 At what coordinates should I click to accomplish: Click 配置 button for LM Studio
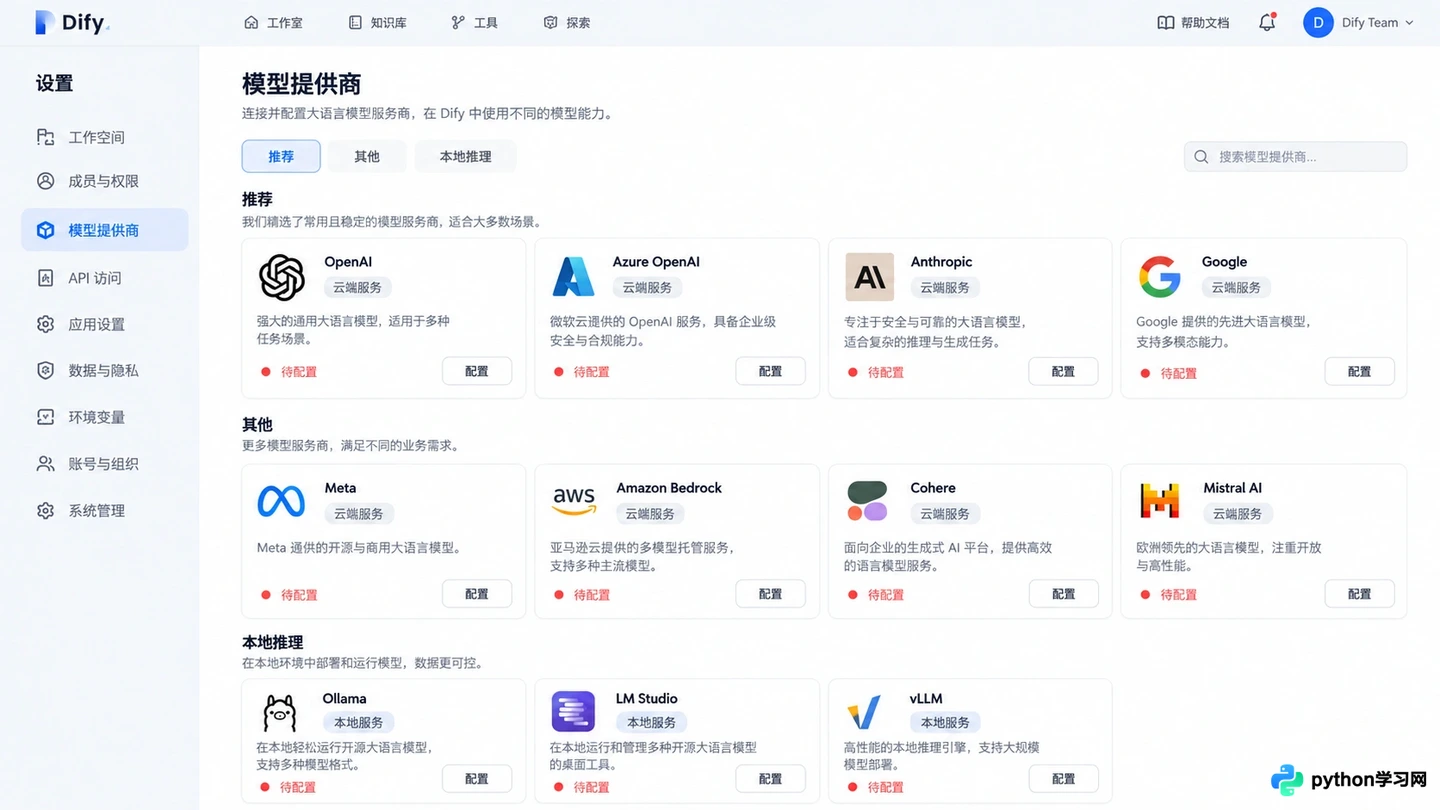(770, 779)
